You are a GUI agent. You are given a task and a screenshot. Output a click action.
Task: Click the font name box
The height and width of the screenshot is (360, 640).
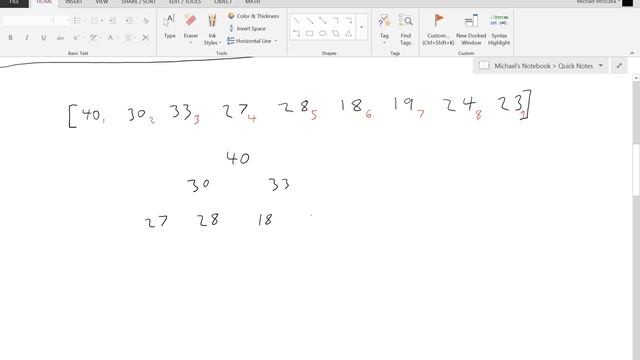pyautogui.click(x=27, y=20)
